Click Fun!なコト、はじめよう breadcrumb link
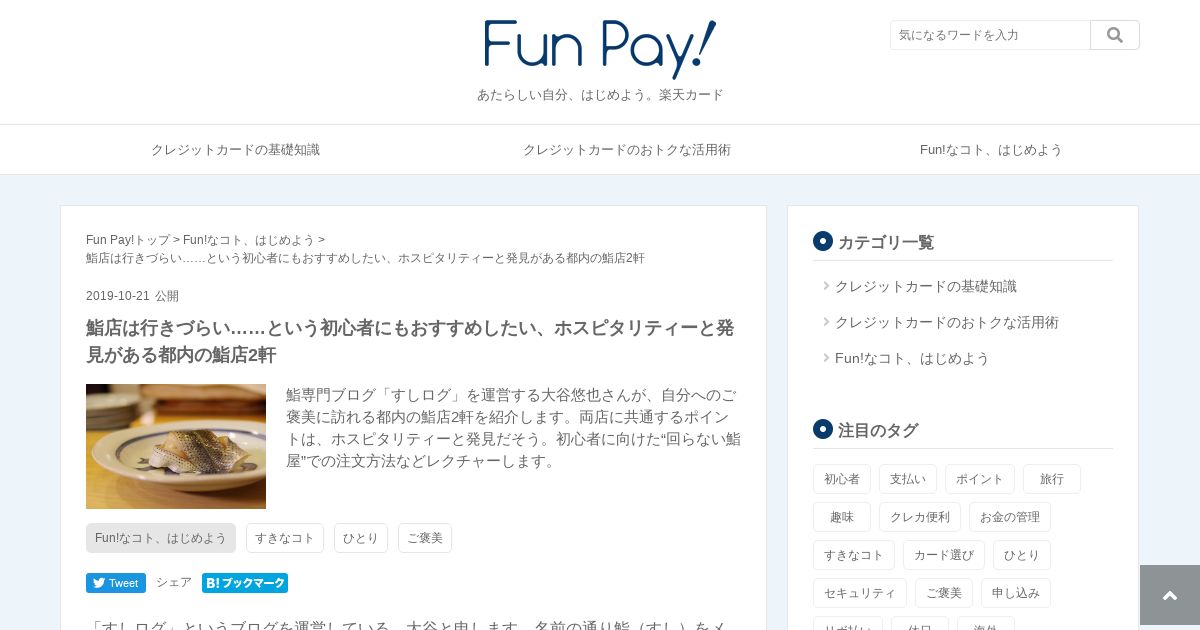The width and height of the screenshot is (1200, 630). (x=249, y=240)
